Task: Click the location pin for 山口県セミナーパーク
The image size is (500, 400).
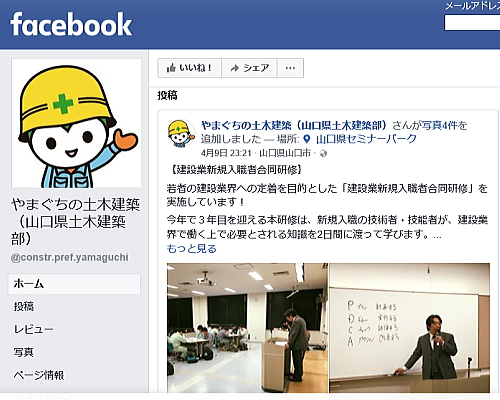Action: pyautogui.click(x=307, y=139)
